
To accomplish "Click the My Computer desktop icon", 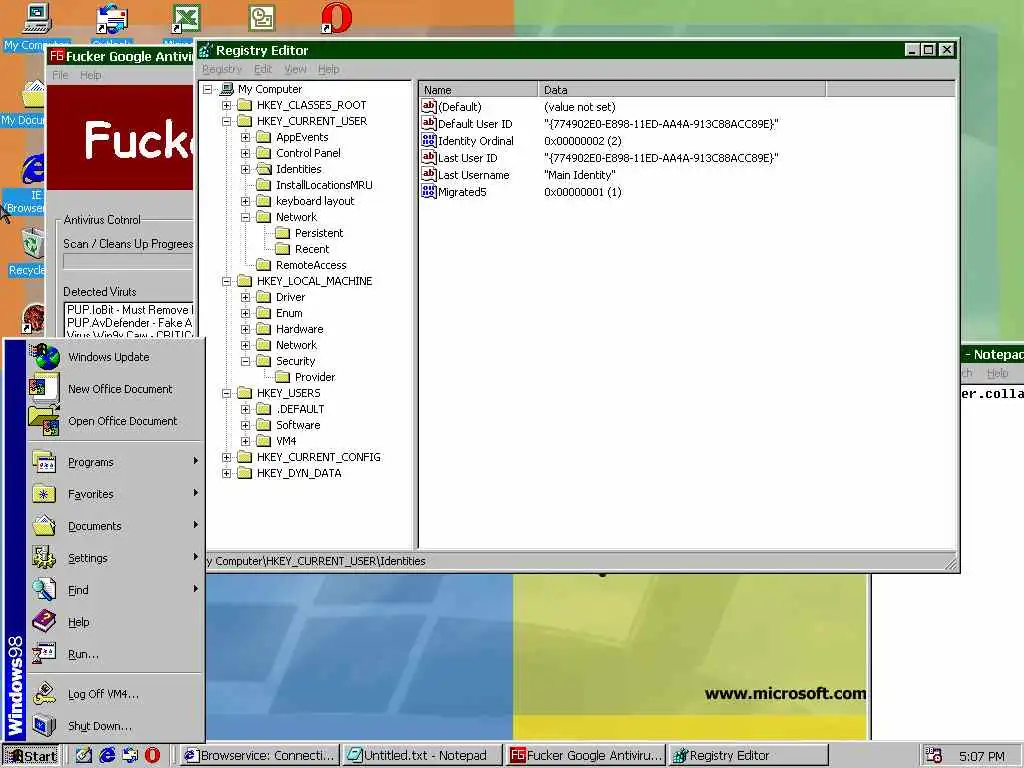I will [37, 18].
